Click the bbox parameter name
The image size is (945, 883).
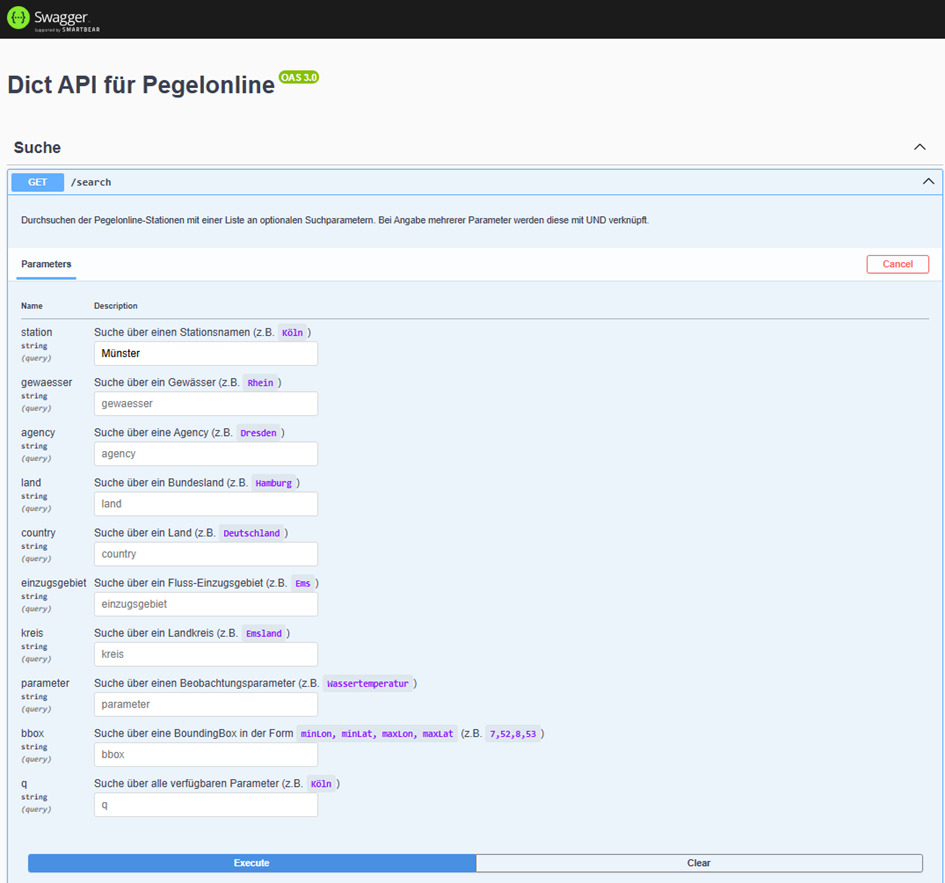tap(33, 733)
